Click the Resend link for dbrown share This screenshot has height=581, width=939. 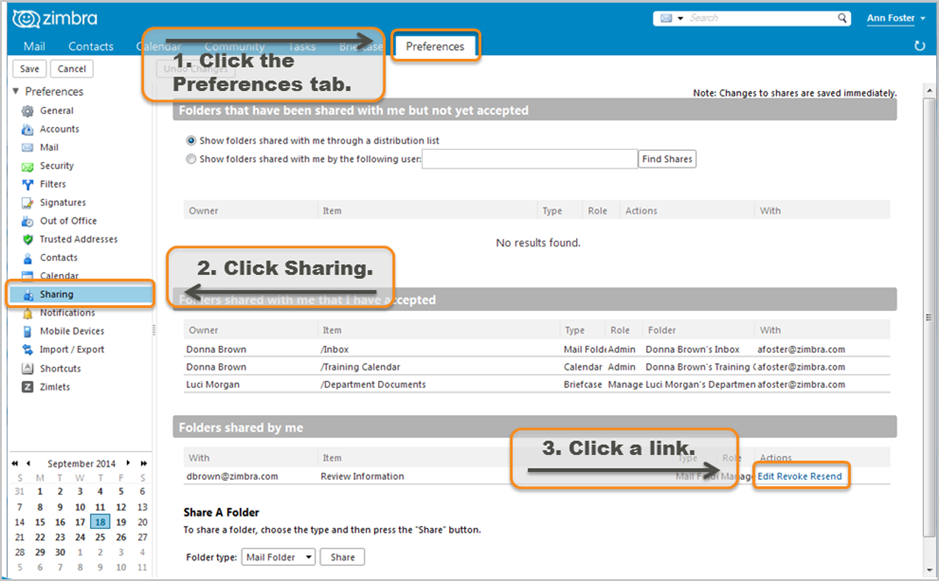[x=826, y=477]
